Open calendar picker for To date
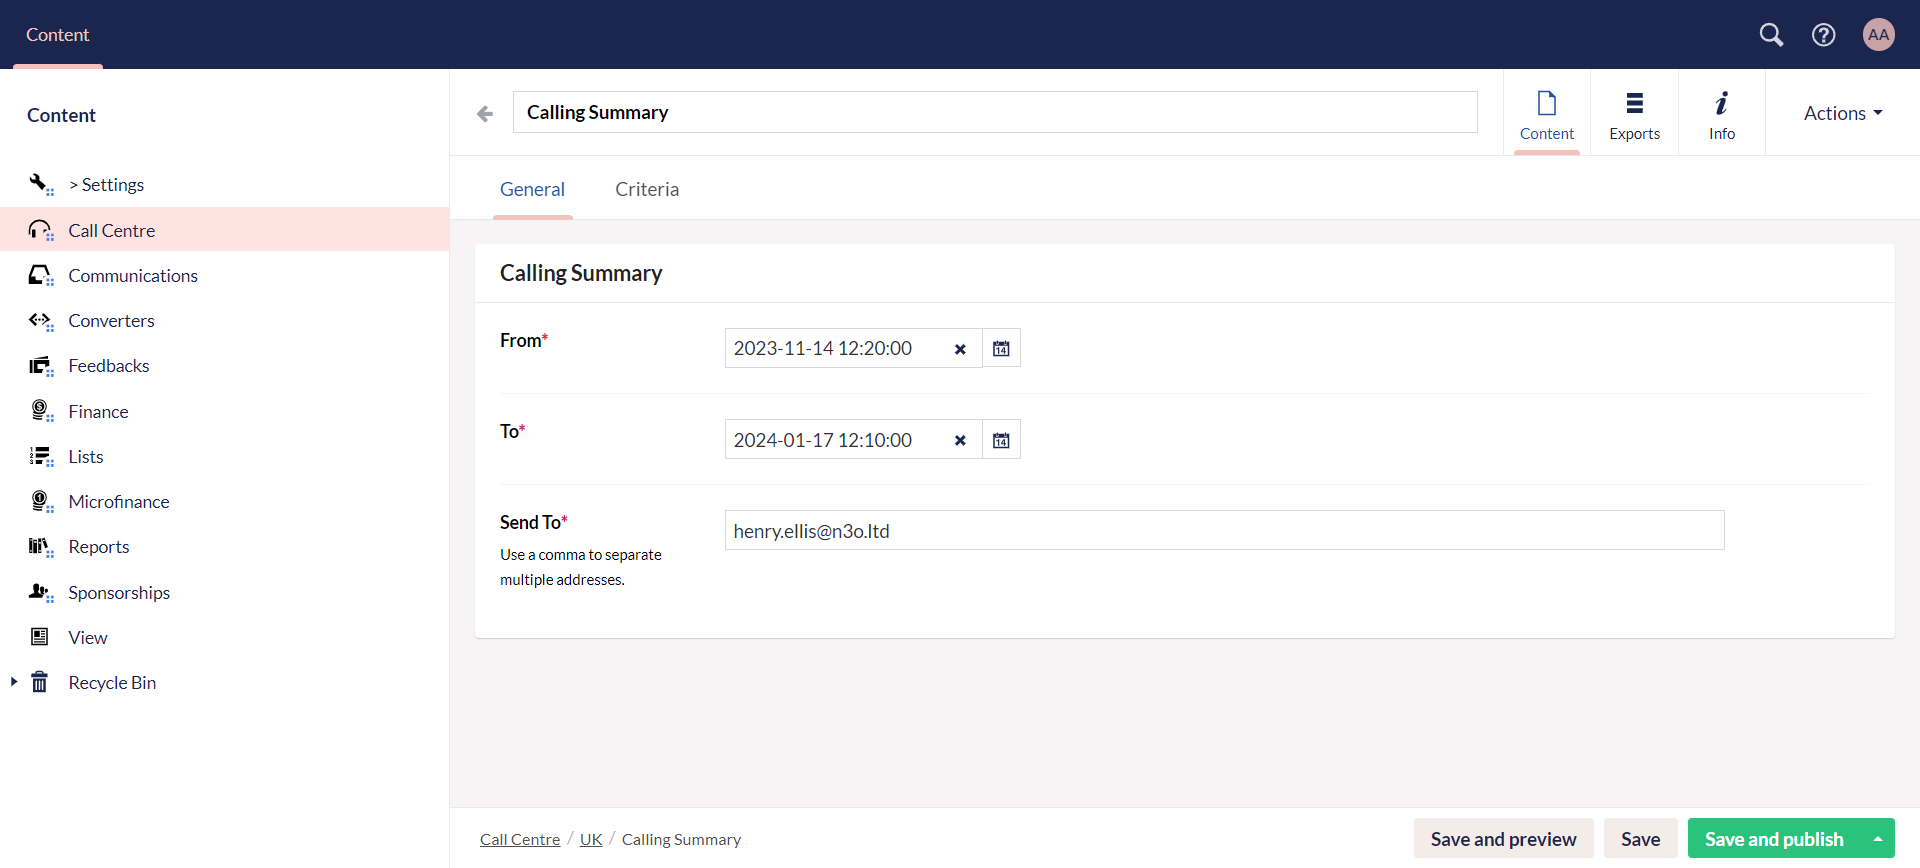This screenshot has width=1920, height=868. [x=1001, y=440]
